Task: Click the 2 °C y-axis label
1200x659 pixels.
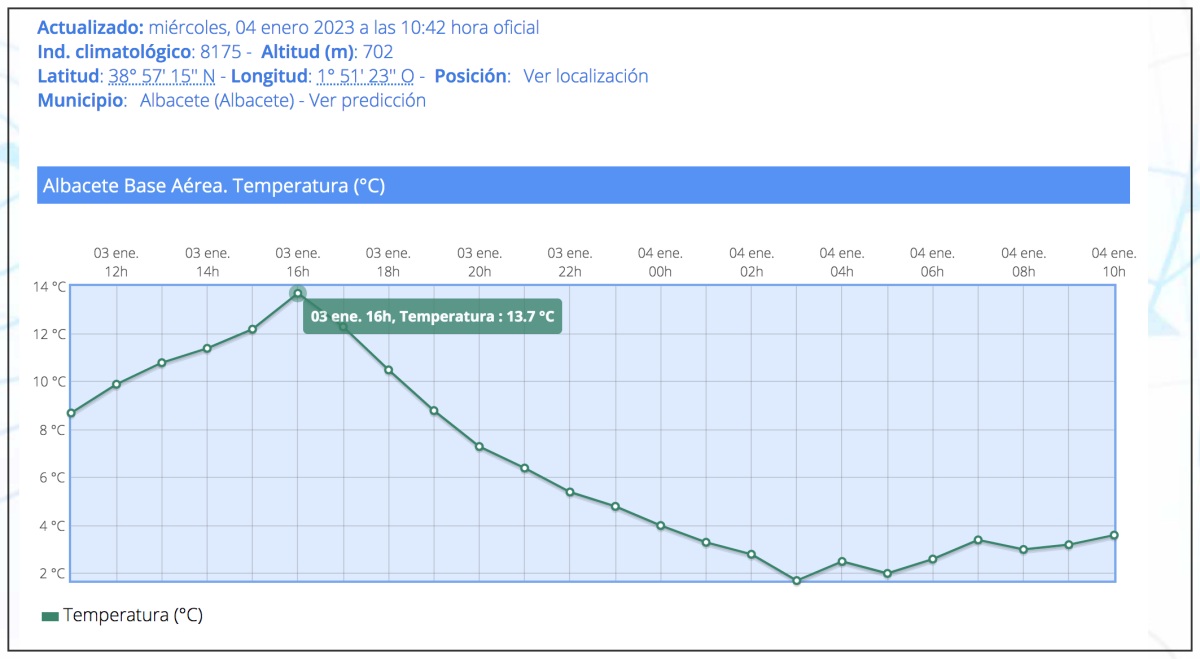Action: [54, 574]
